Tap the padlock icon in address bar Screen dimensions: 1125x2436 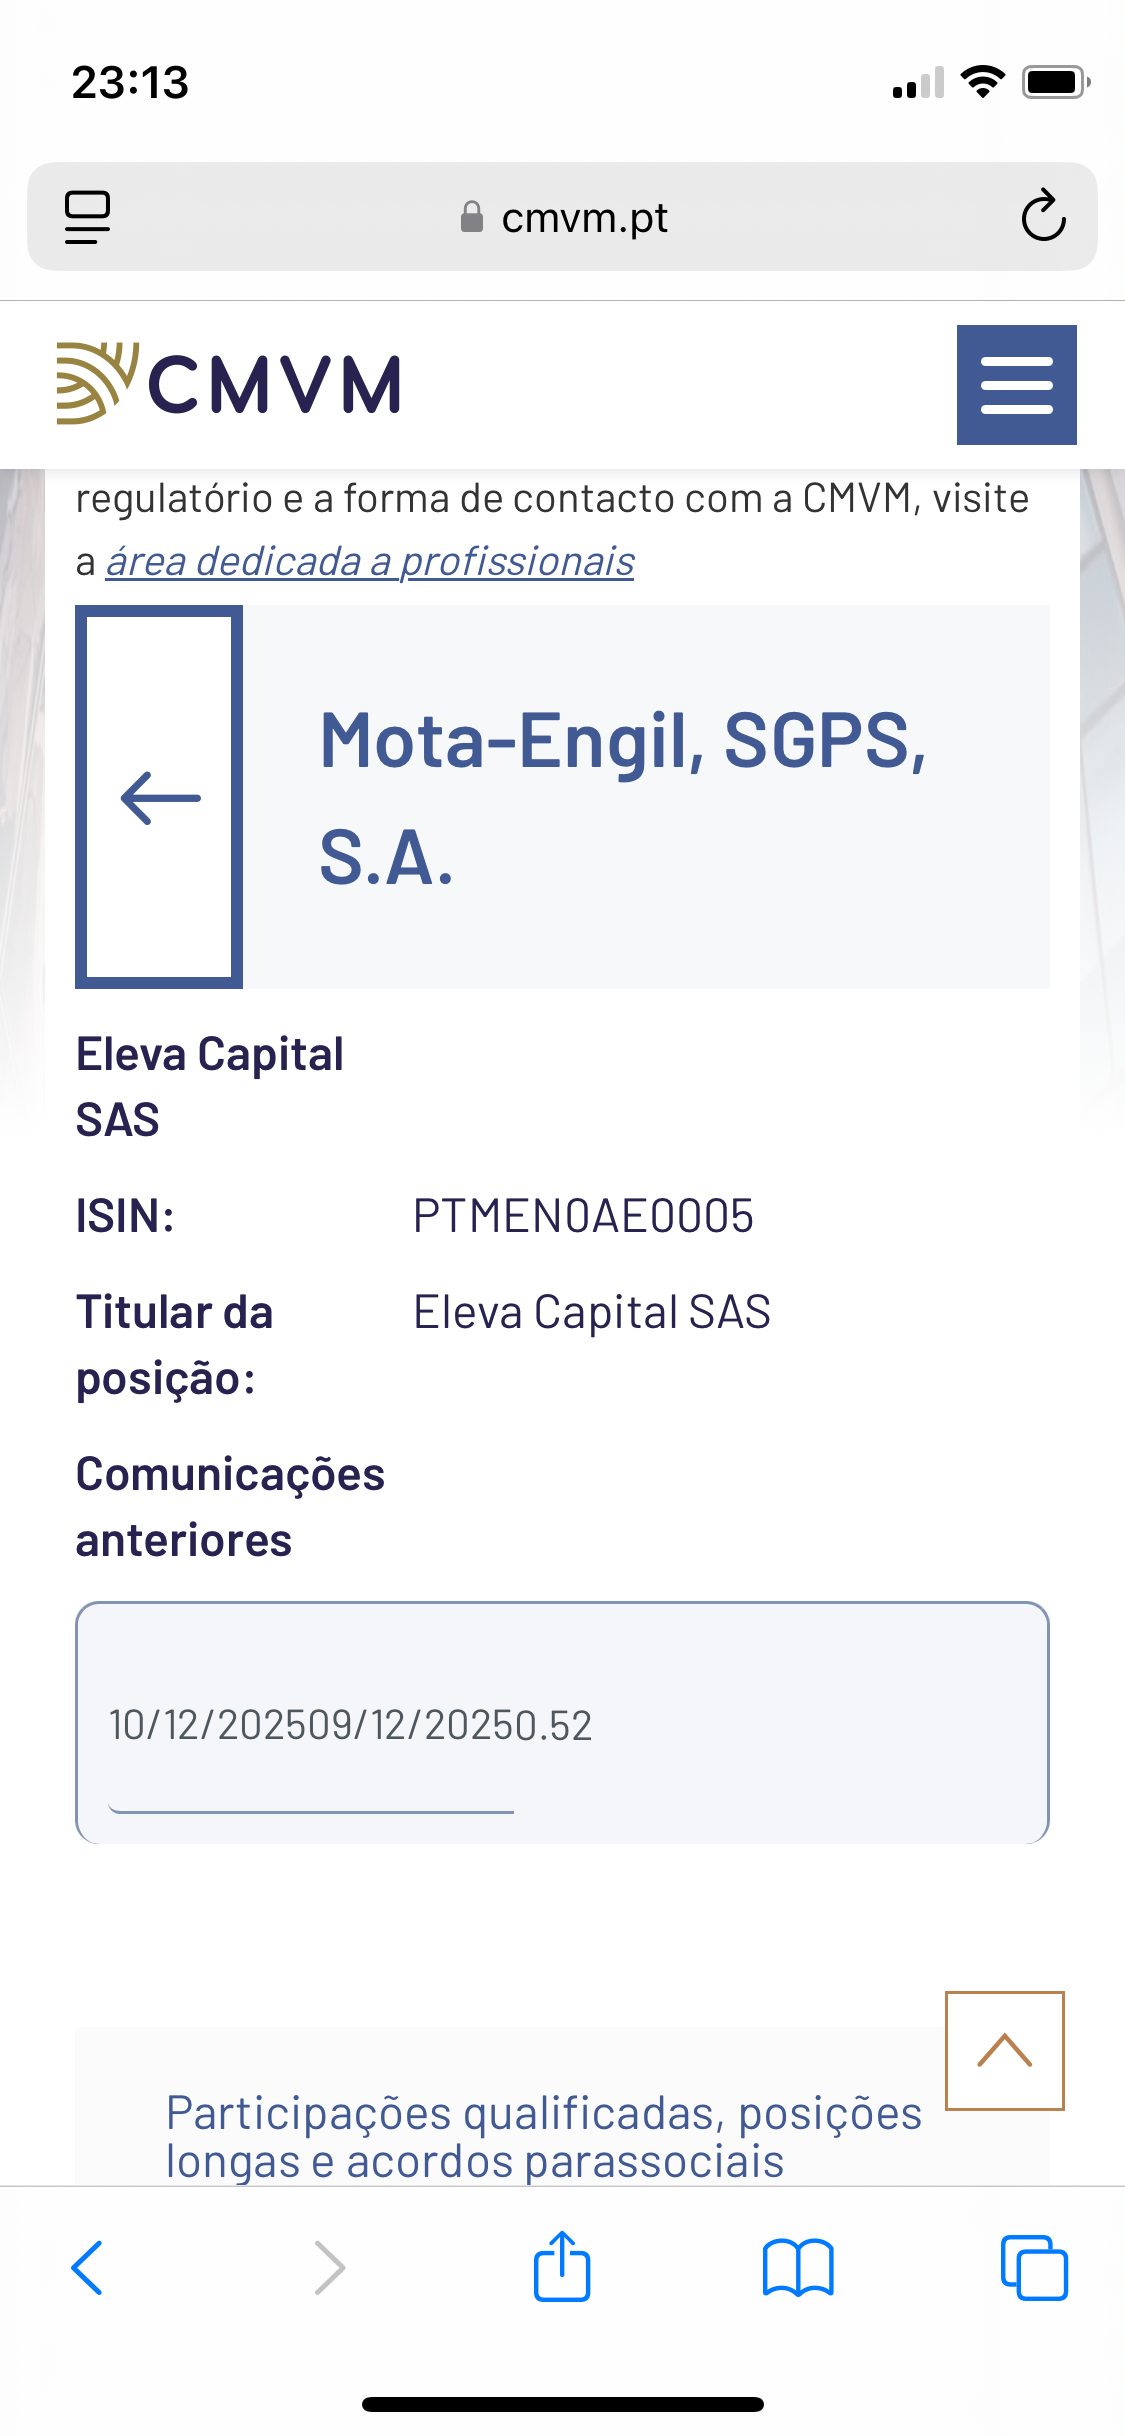click(472, 217)
